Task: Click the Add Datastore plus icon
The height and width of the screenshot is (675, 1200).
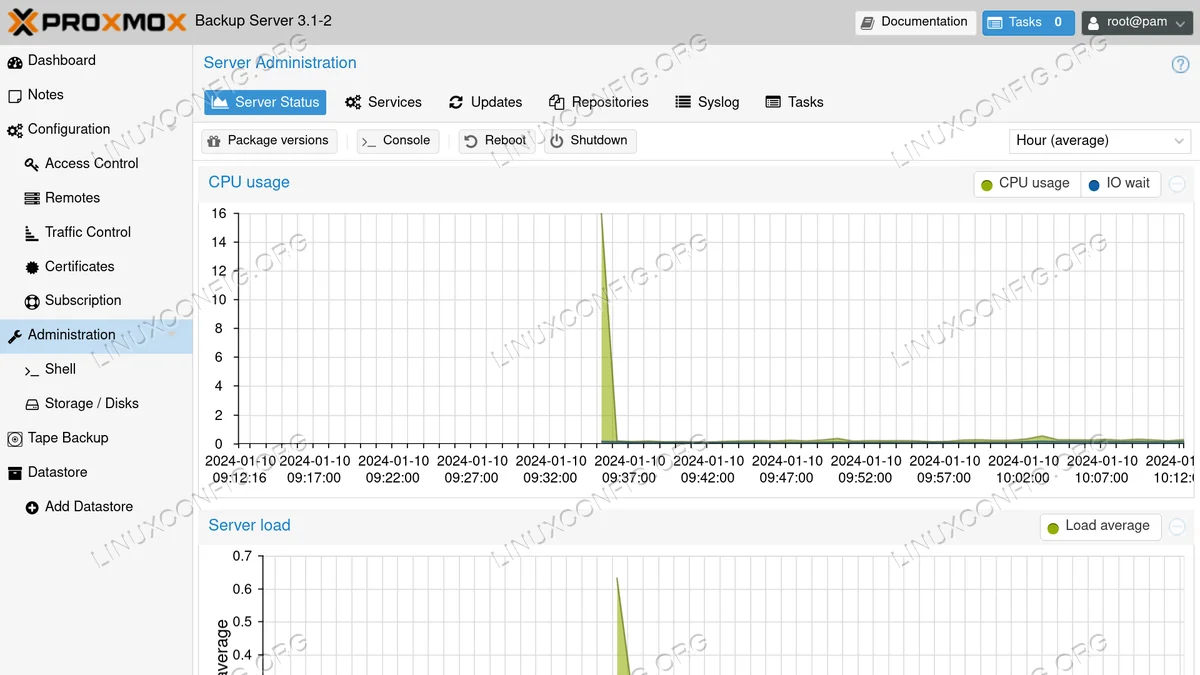Action: click(32, 507)
